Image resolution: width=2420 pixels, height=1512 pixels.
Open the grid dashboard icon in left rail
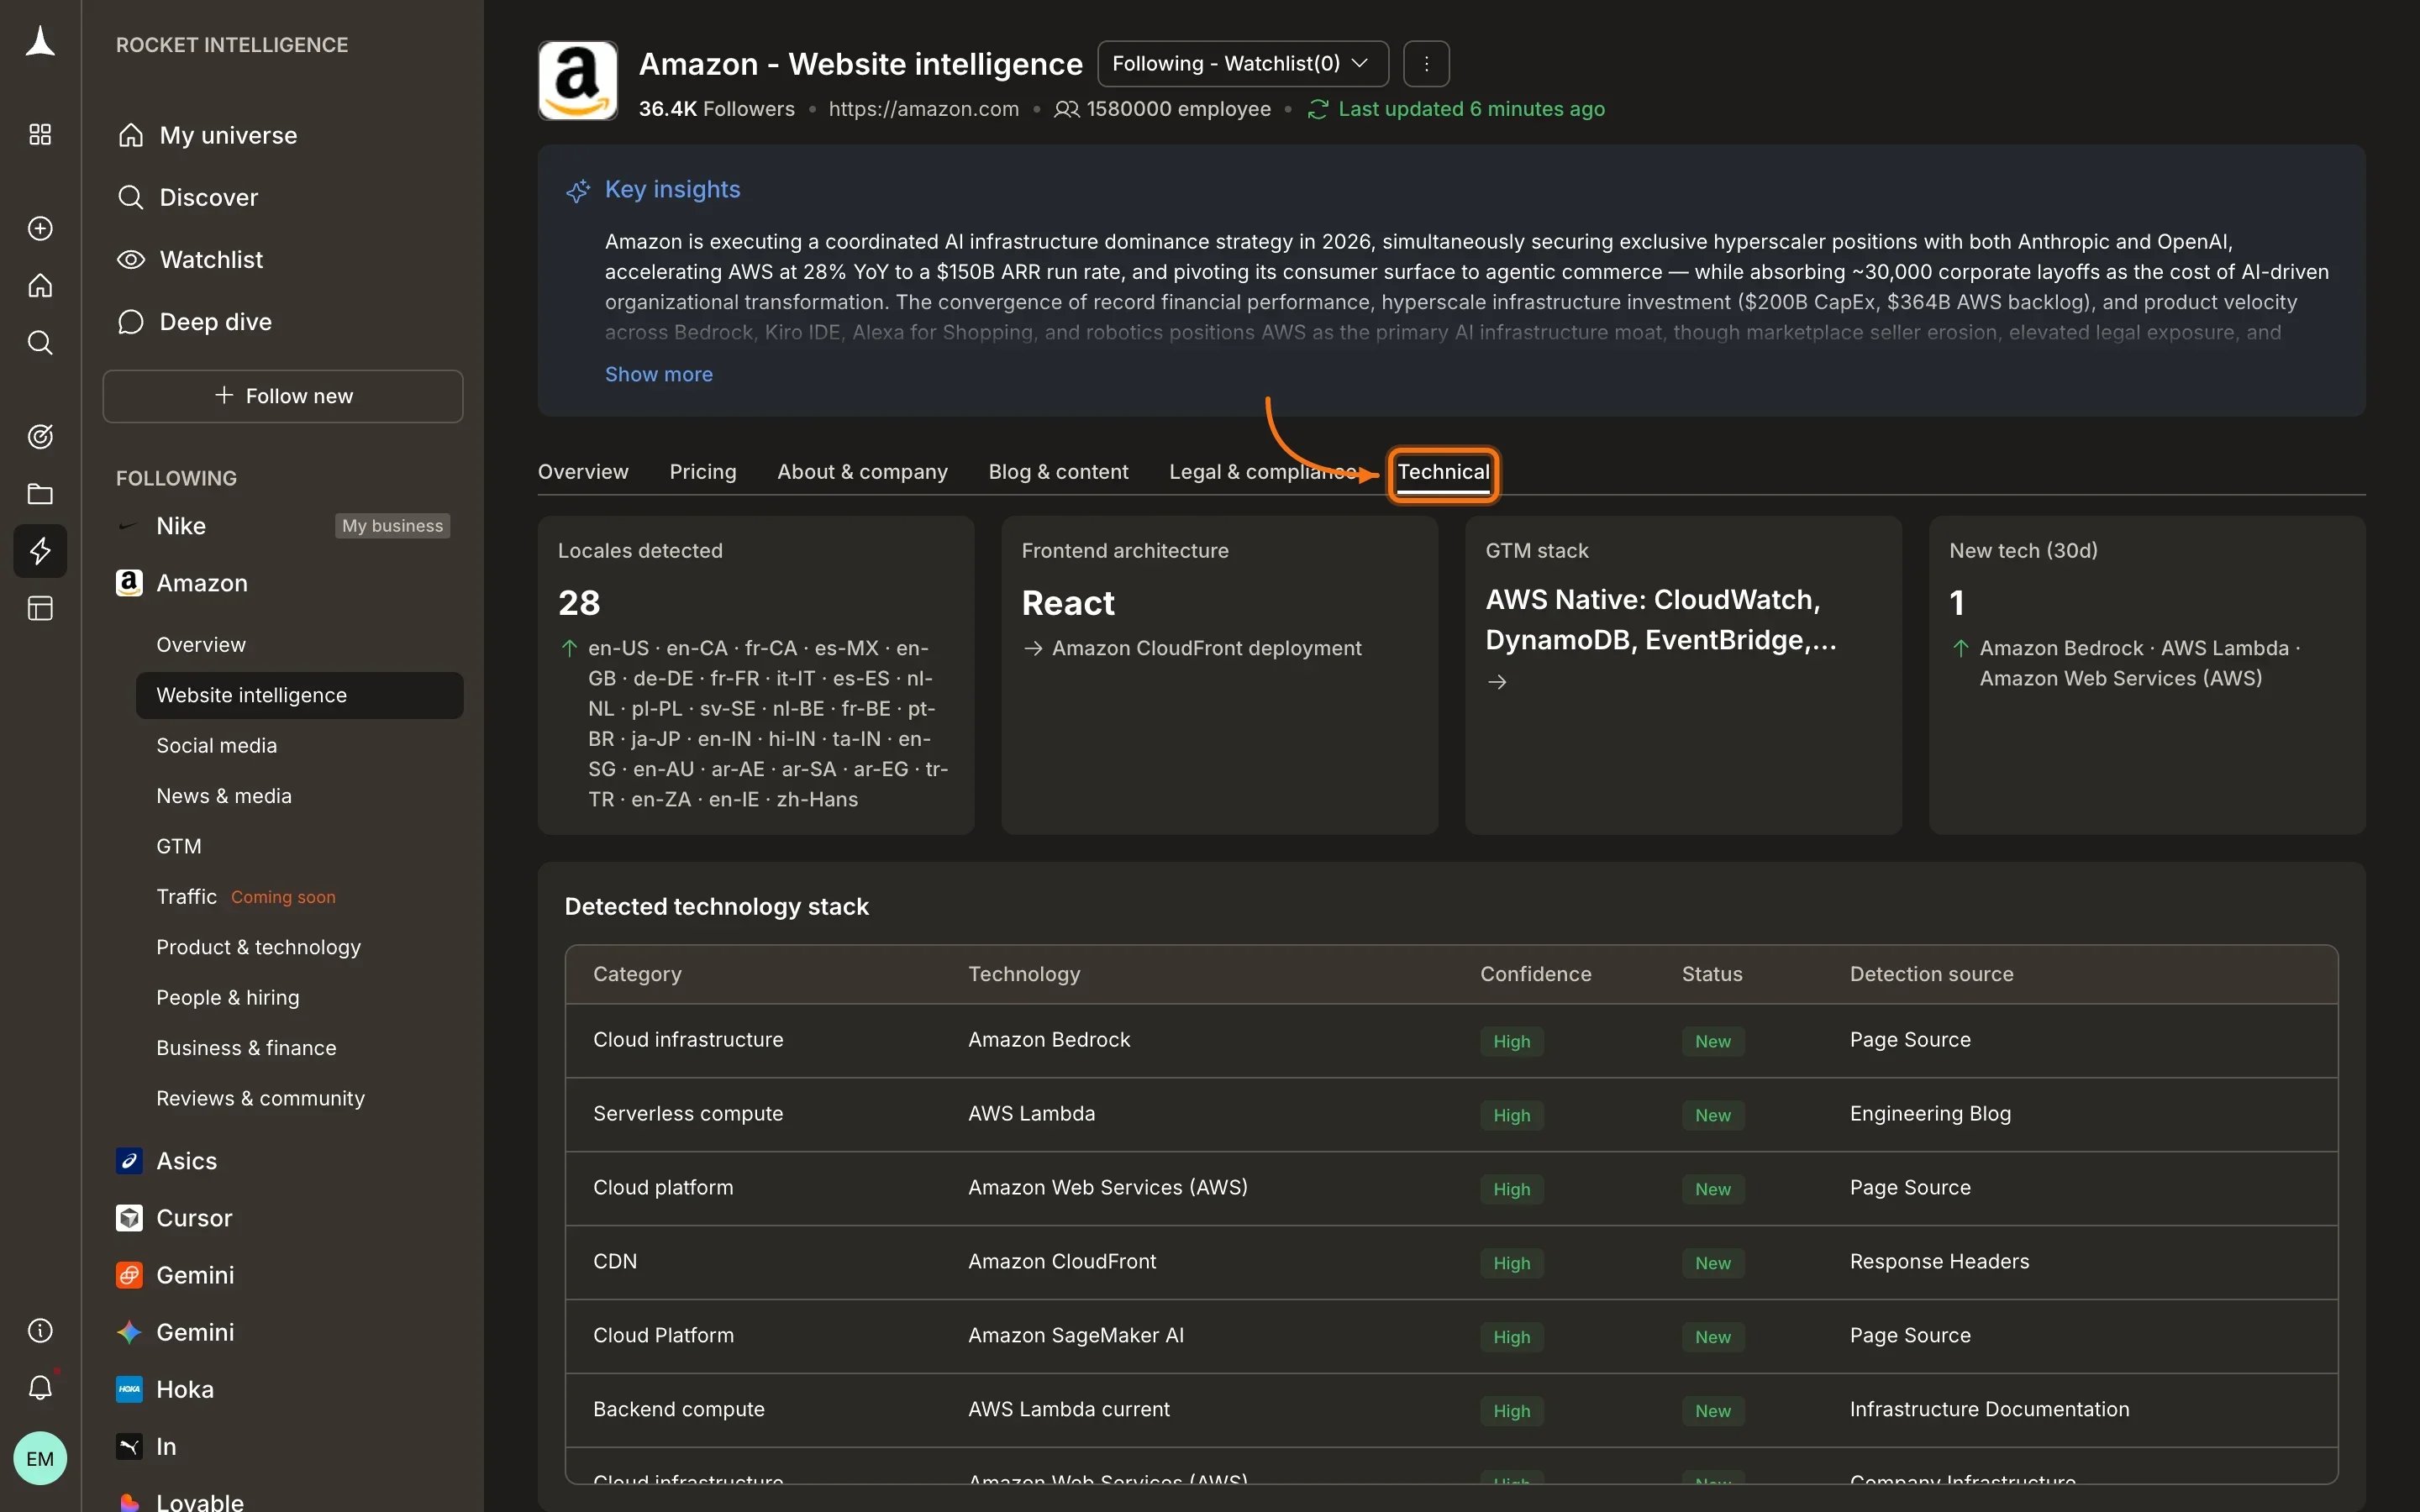tap(40, 134)
